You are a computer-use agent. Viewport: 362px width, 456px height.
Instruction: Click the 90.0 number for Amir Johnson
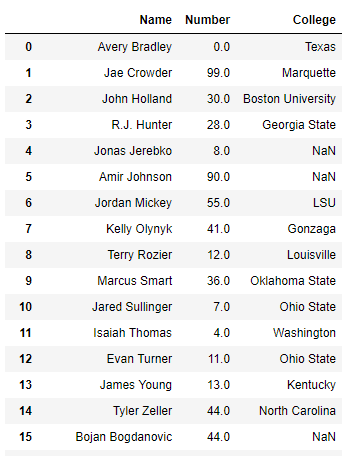pyautogui.click(x=218, y=177)
